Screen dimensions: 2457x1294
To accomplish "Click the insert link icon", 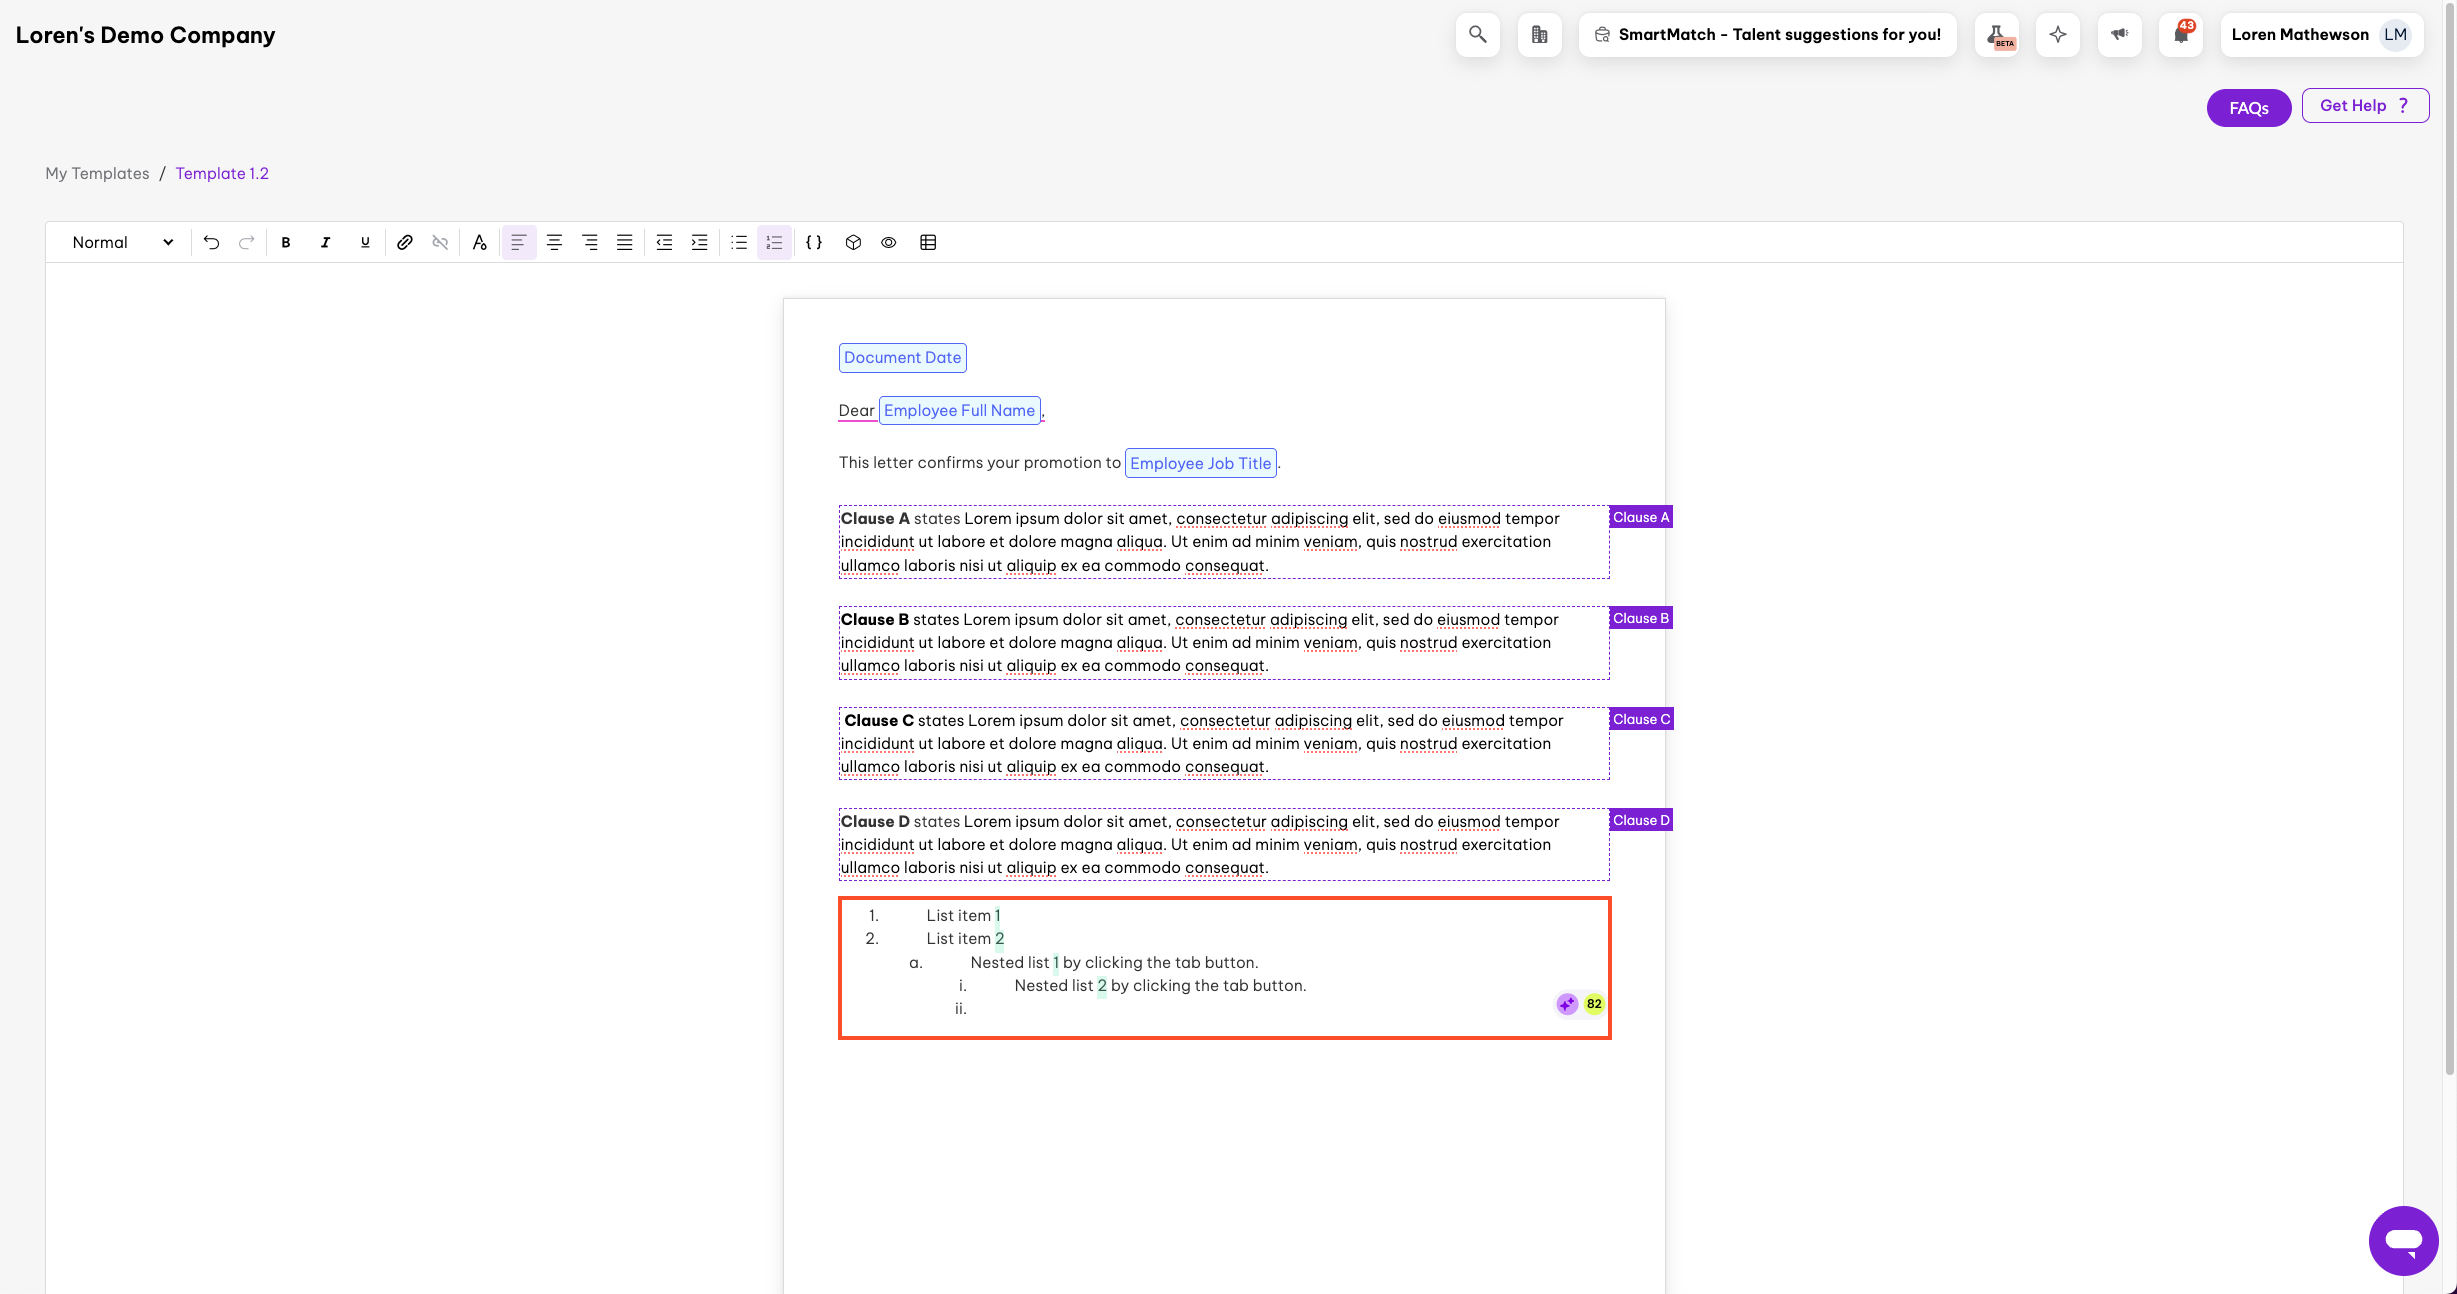I will 404,242.
